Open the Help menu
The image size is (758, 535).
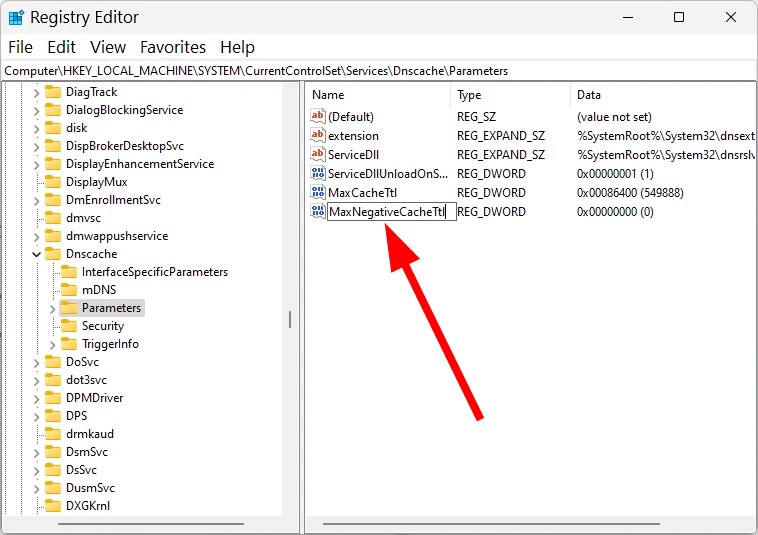click(x=237, y=47)
